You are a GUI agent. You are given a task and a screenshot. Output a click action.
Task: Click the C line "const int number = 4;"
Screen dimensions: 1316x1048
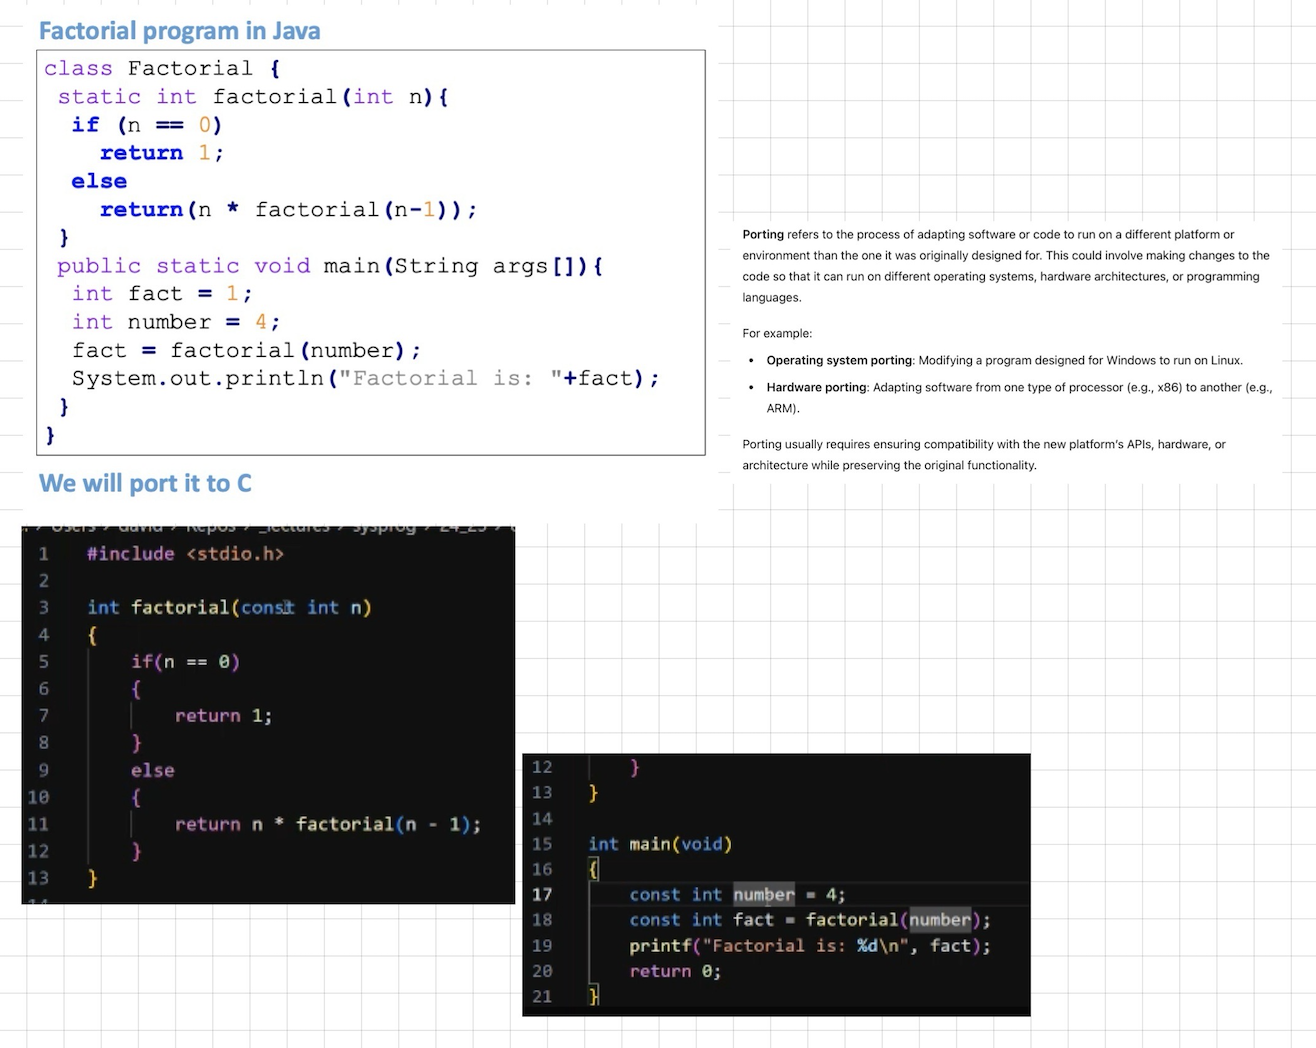pyautogui.click(x=737, y=895)
